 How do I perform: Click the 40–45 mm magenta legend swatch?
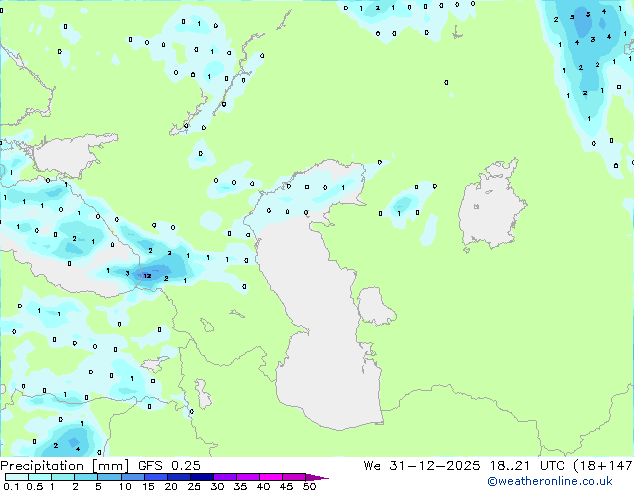pos(271,477)
